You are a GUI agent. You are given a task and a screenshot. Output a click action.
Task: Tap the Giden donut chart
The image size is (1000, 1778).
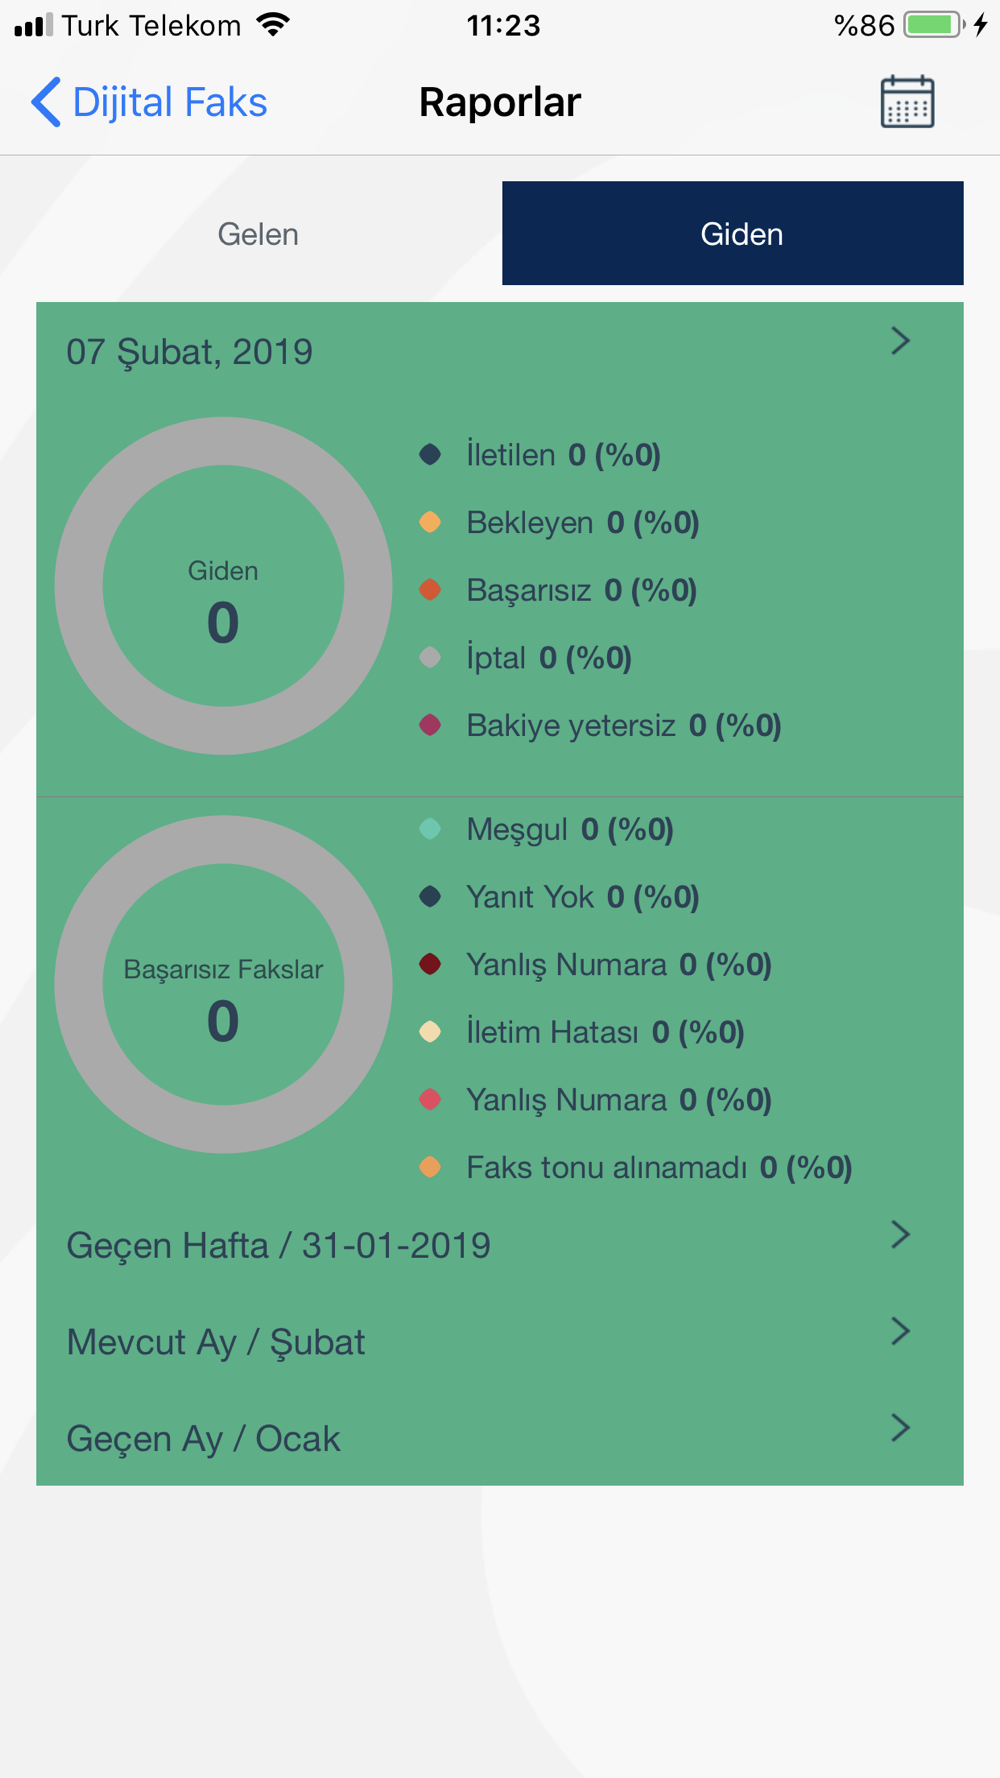(x=223, y=586)
